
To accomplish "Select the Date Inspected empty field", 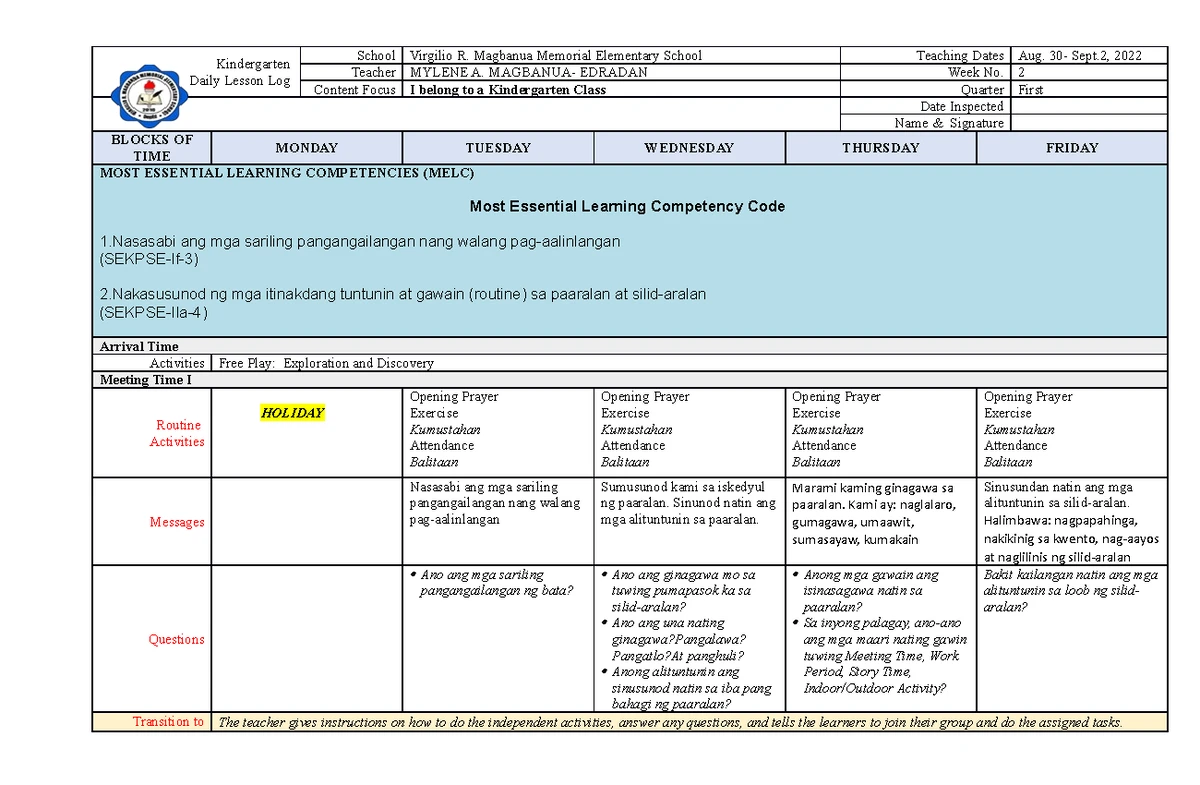I will coord(1090,106).
